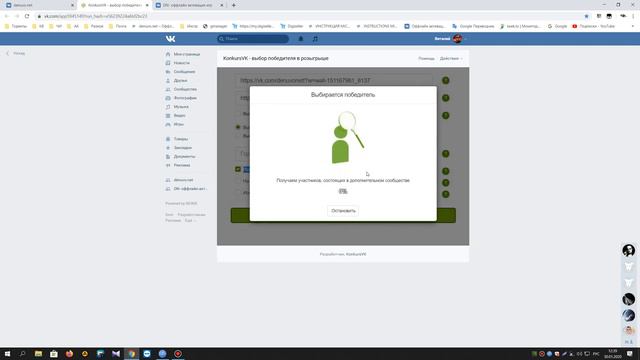
Task: Open the Google Переводчик bookmark
Action: point(473,26)
